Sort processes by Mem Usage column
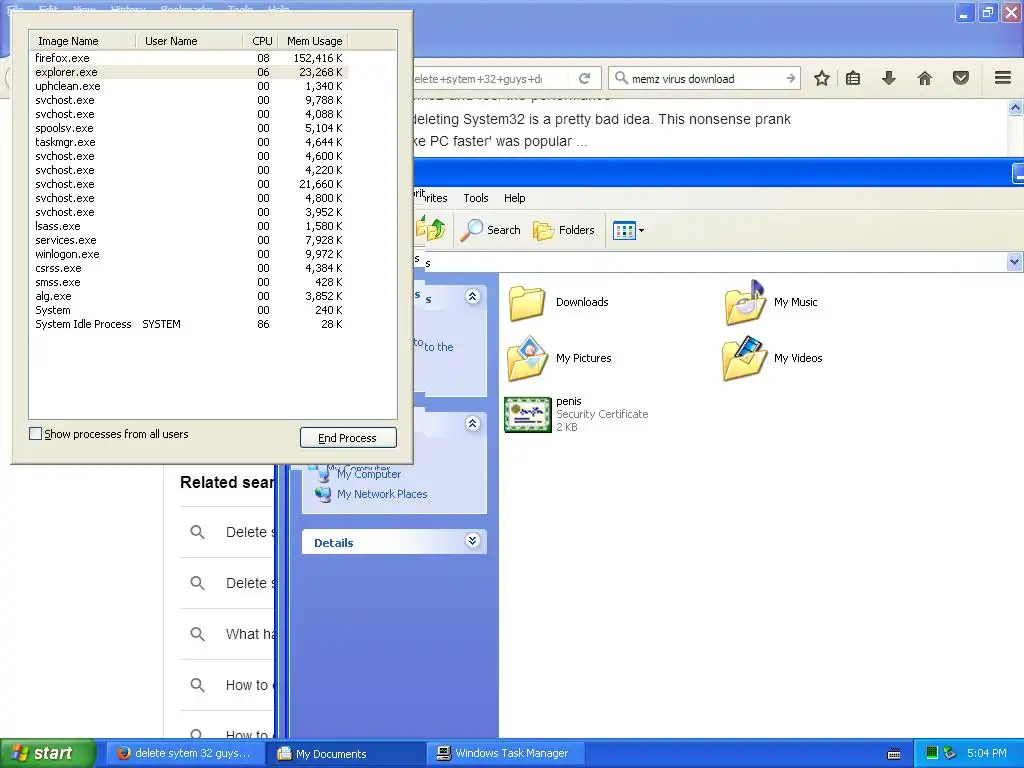Viewport: 1024px width, 768px height. [x=313, y=41]
